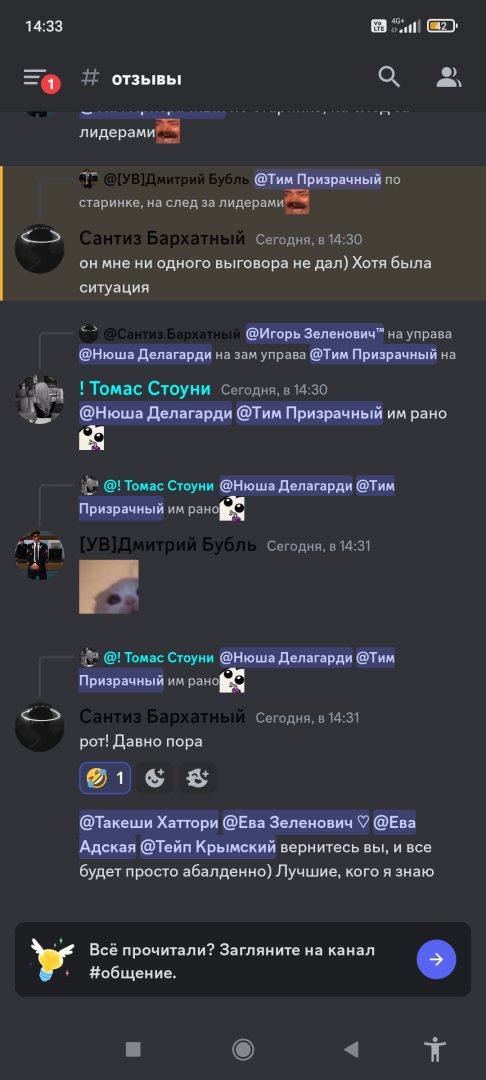486x1080 pixels.
Task: Open the cat GIF image thumbnail
Action: pyautogui.click(x=109, y=586)
